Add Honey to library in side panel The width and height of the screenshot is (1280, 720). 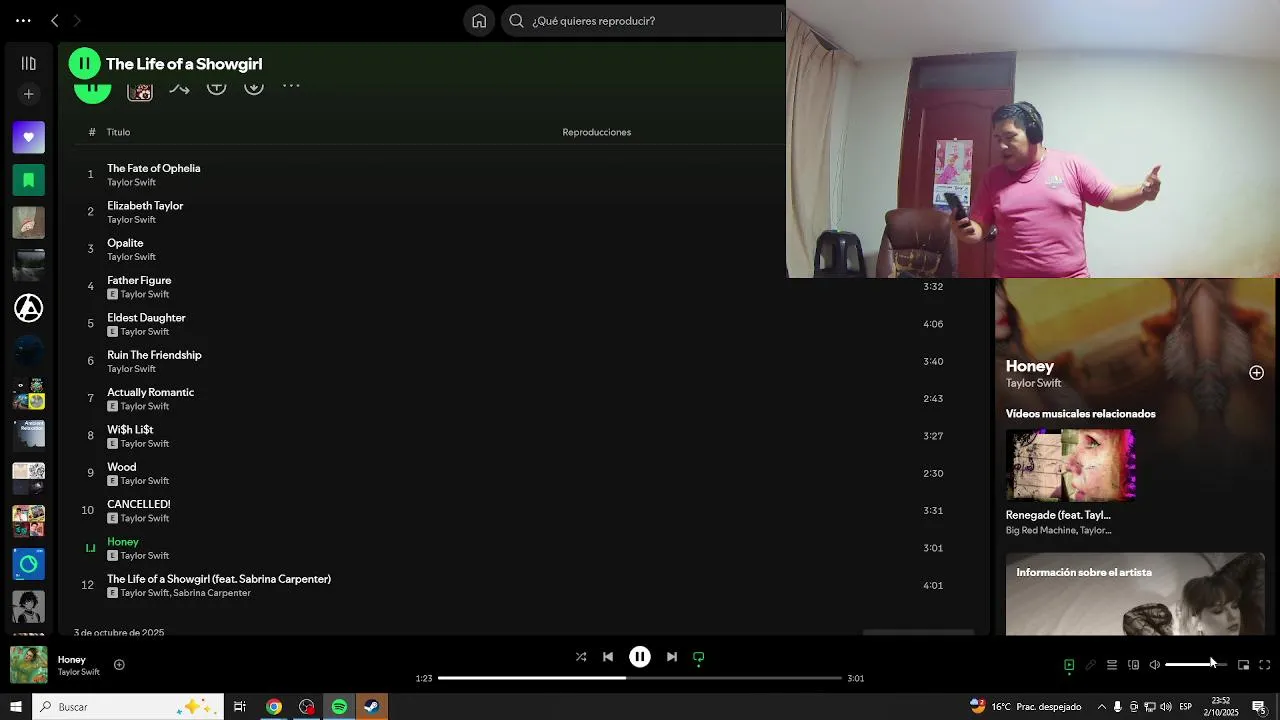pos(1256,373)
